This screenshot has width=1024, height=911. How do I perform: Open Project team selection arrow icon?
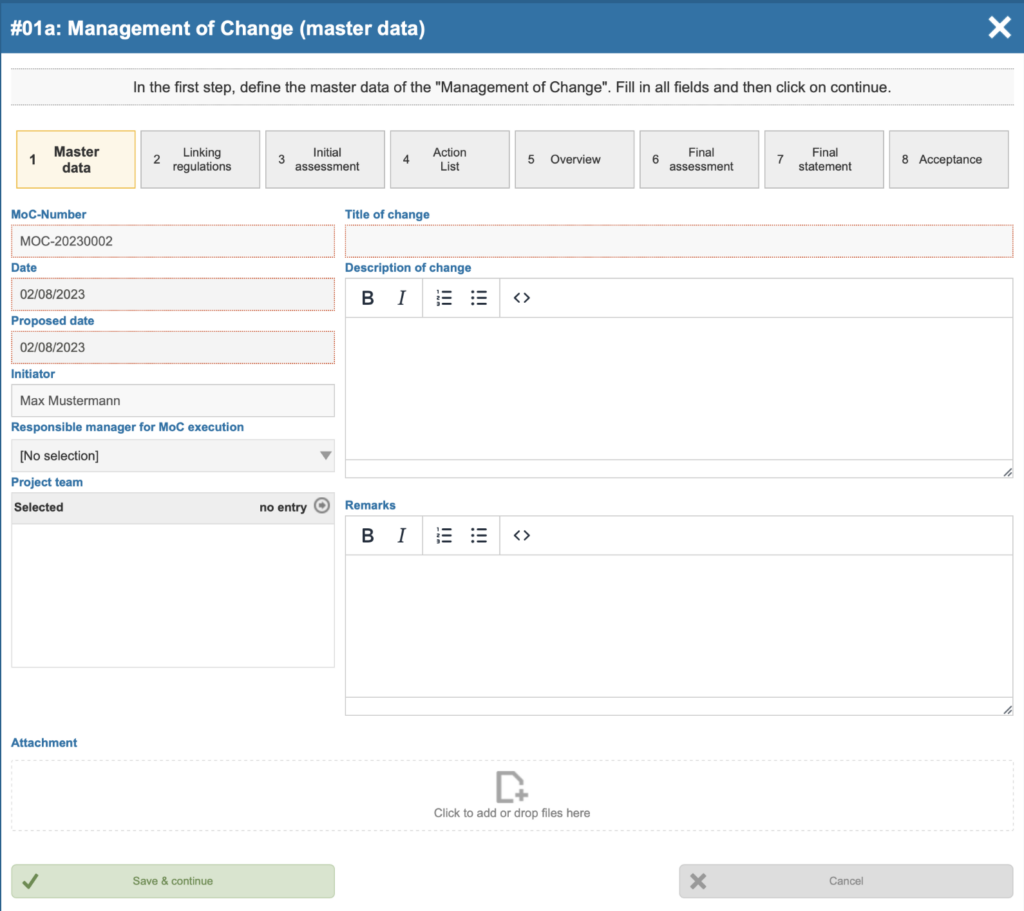[322, 505]
